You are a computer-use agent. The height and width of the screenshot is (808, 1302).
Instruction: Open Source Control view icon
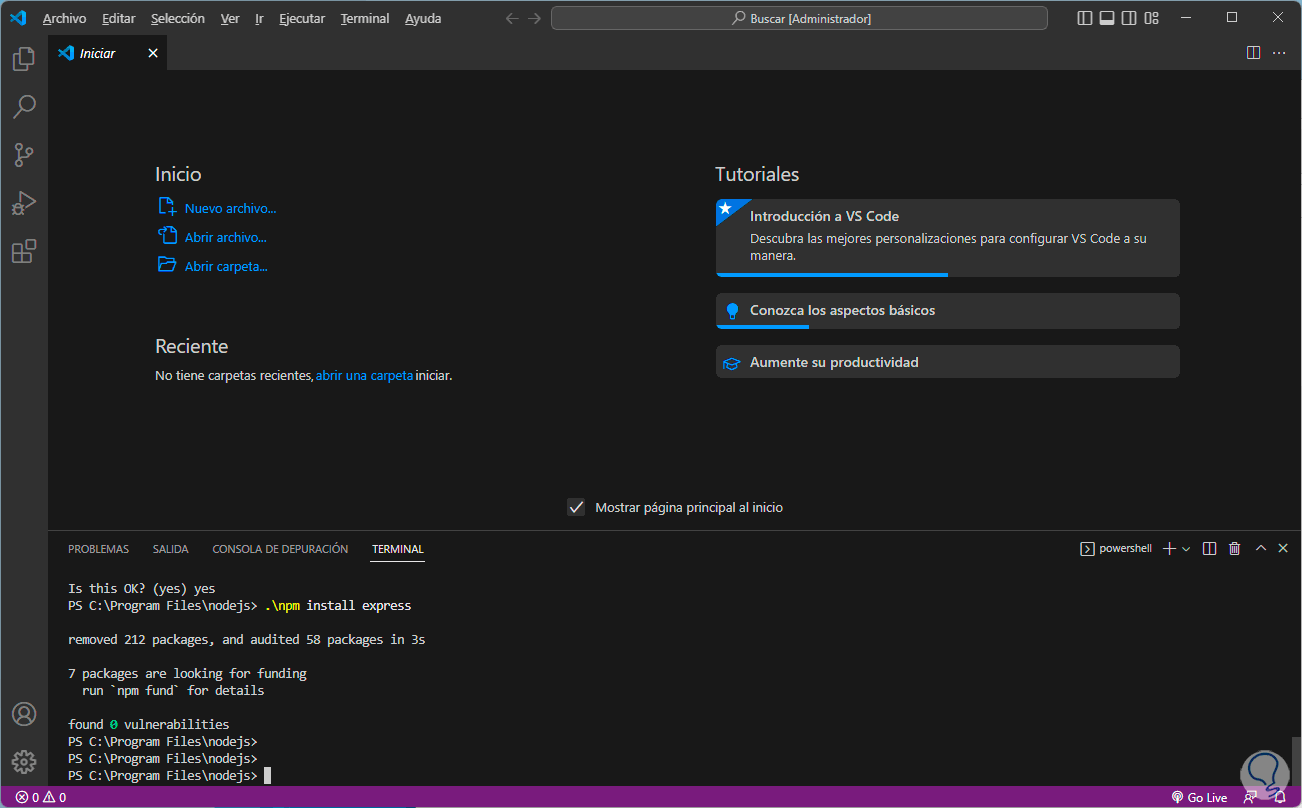(24, 155)
